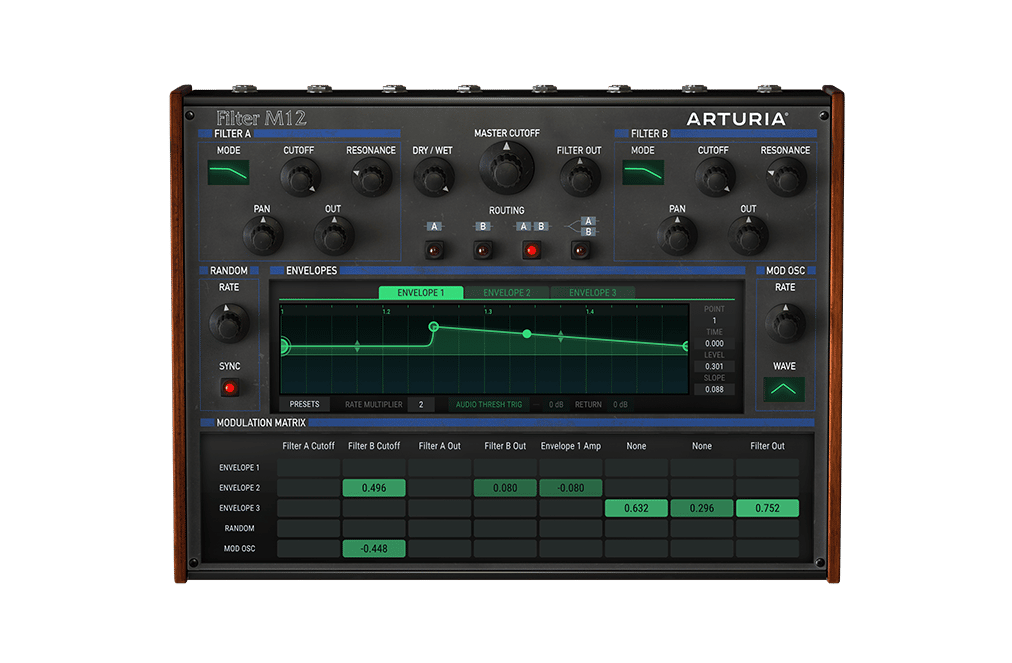
Task: Click the Filter B mode display icon
Action: [x=643, y=173]
